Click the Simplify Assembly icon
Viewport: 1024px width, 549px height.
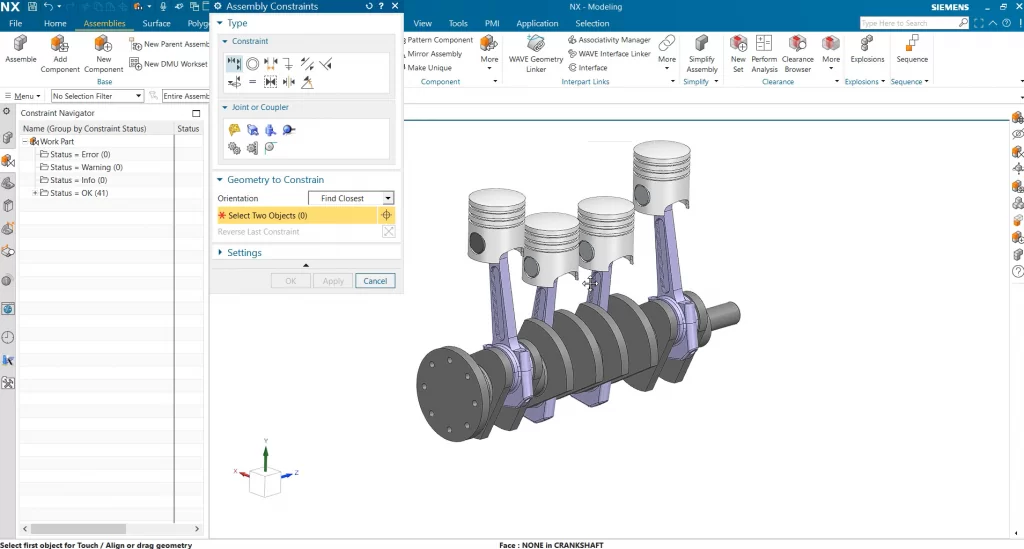702,54
